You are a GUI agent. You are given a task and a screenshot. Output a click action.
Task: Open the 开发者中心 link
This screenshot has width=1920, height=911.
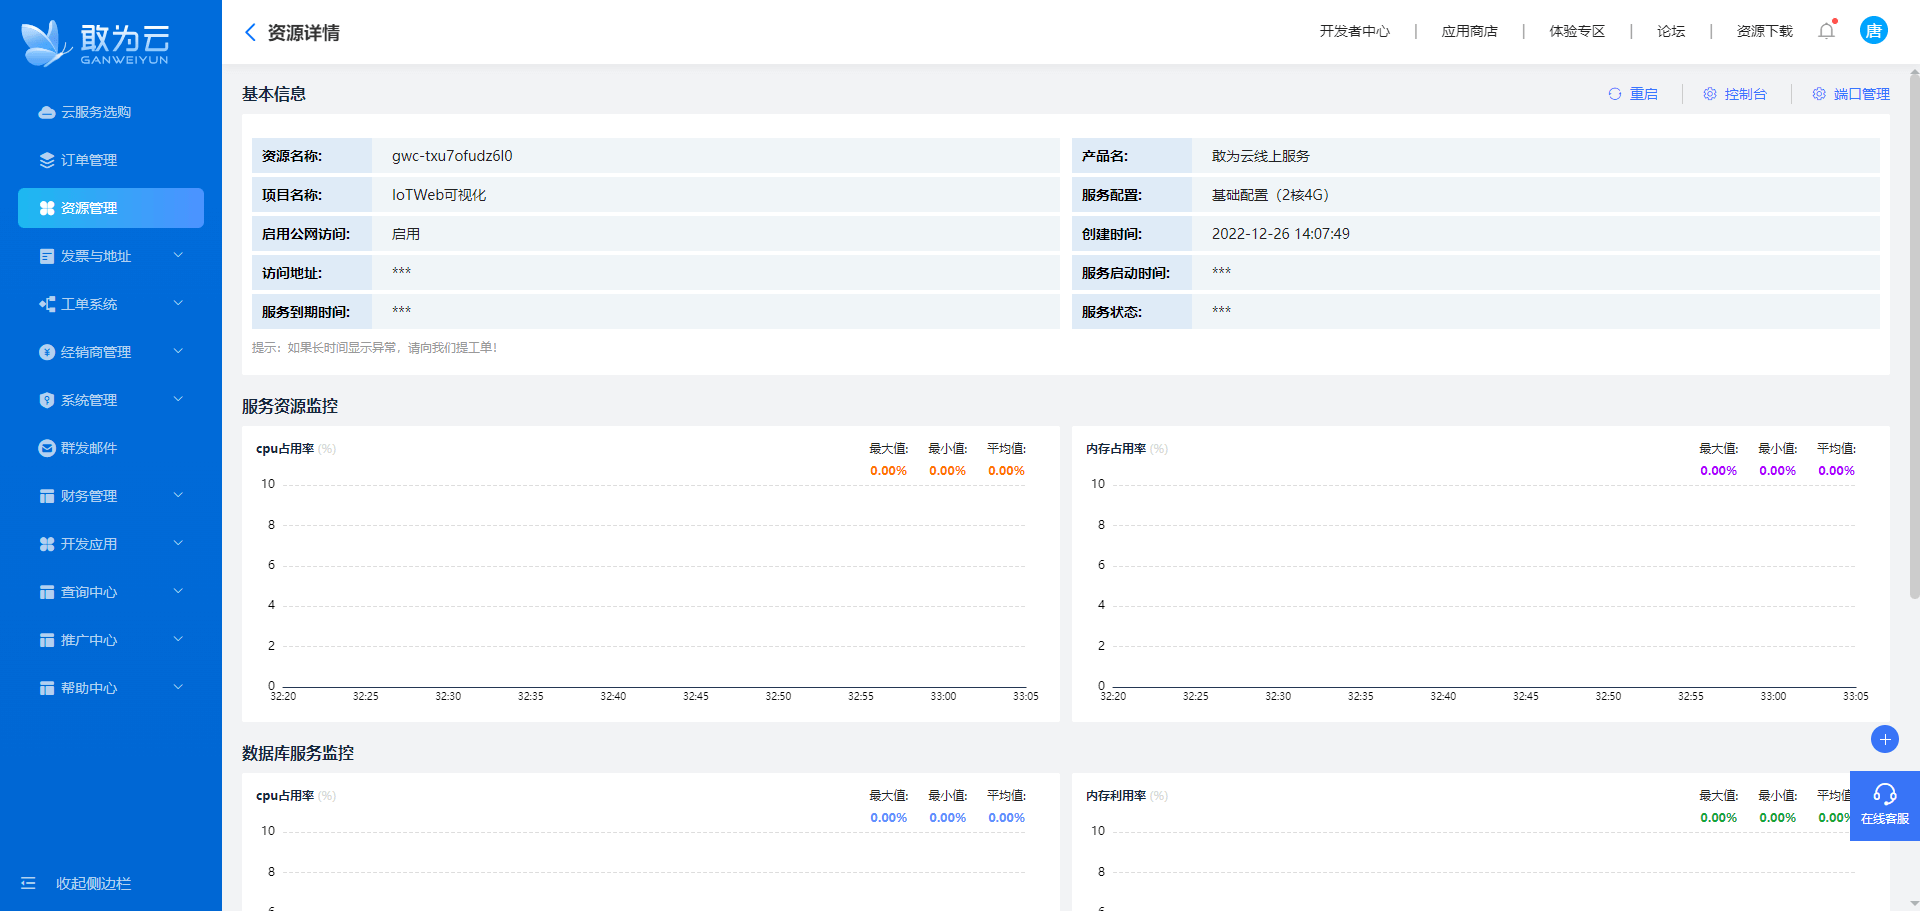pyautogui.click(x=1354, y=31)
